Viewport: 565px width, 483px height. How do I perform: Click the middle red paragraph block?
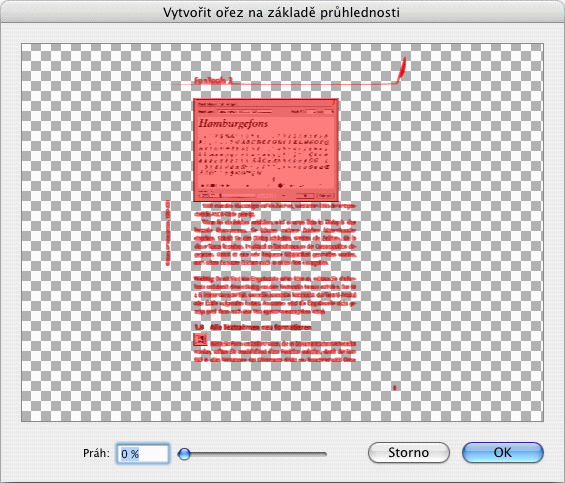click(275, 295)
